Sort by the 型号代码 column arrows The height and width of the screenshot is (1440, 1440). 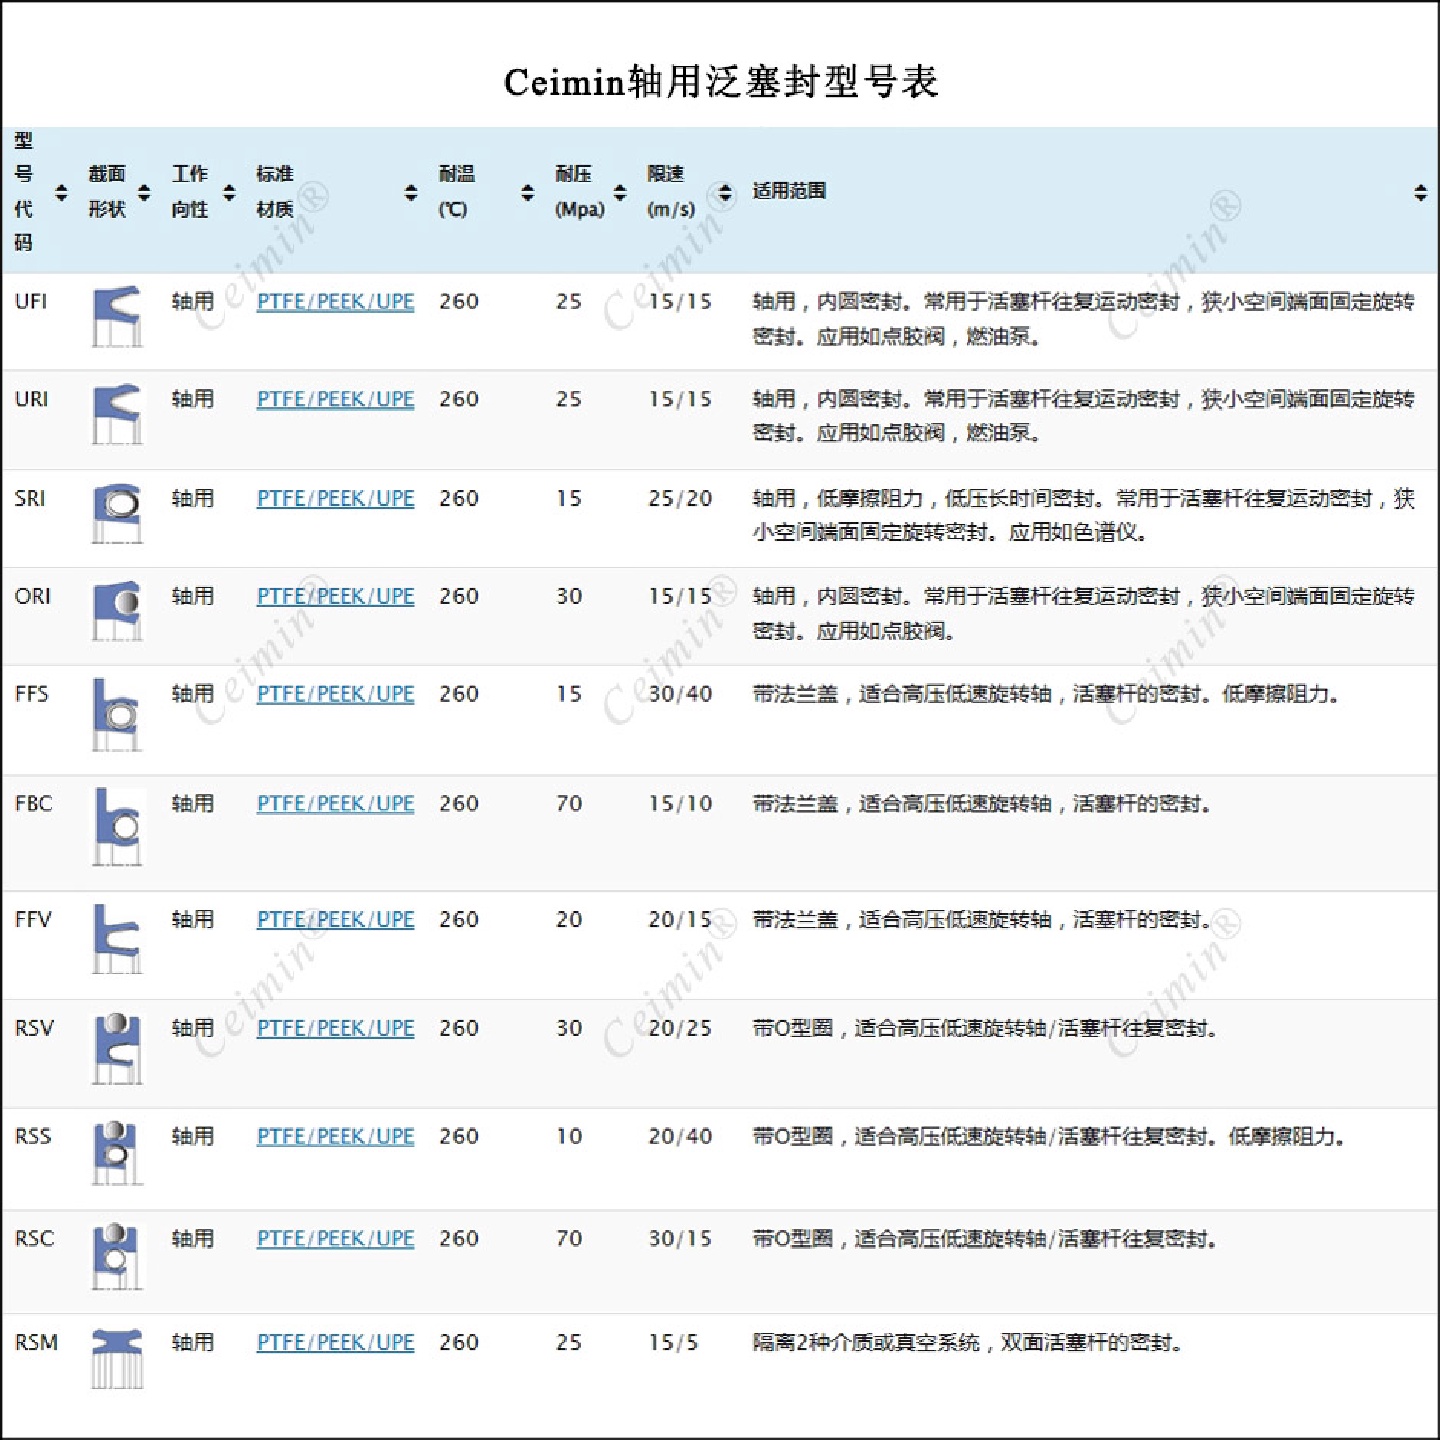61,192
